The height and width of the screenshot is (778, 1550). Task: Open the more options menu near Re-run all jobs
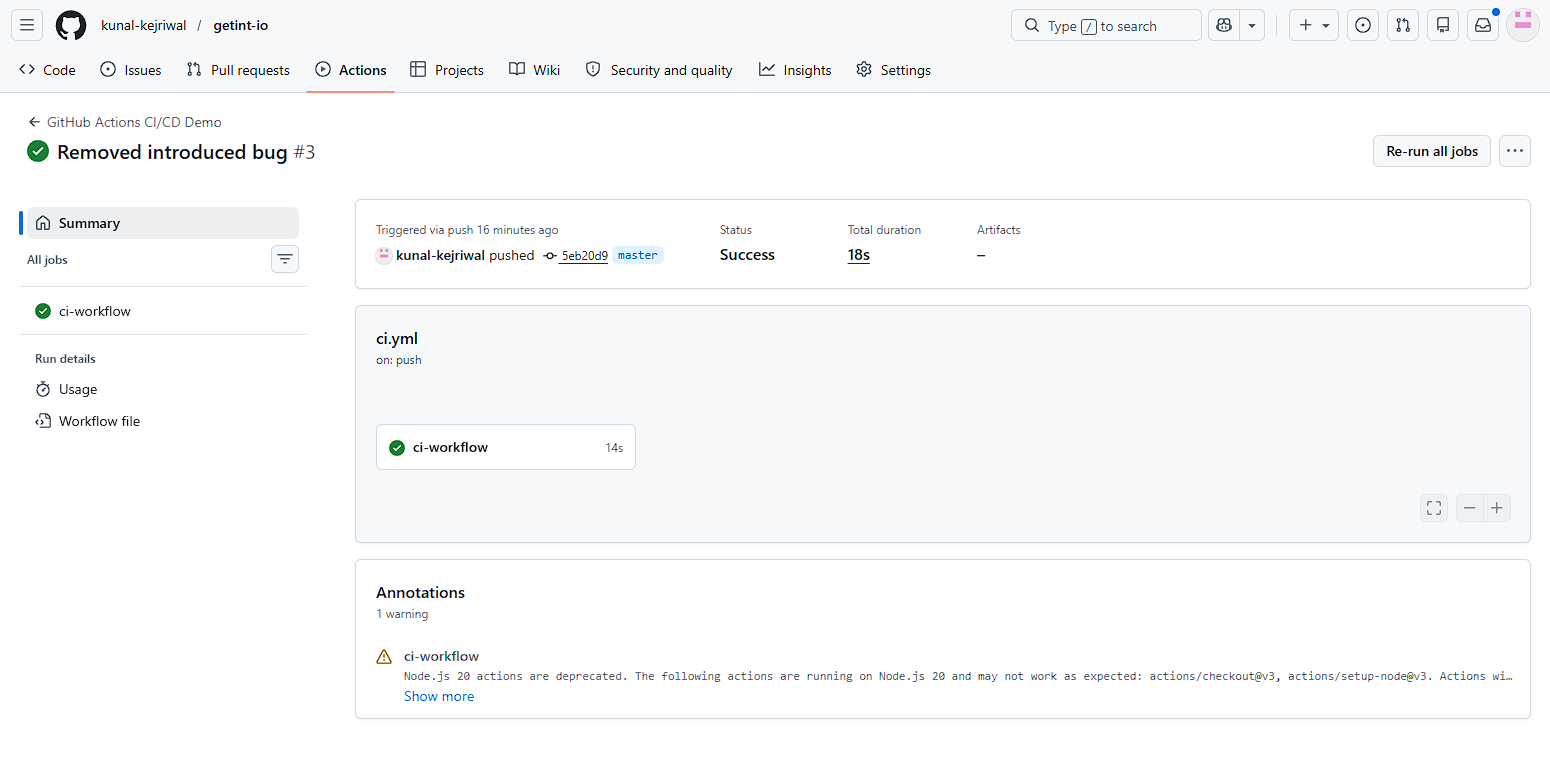coord(1514,151)
